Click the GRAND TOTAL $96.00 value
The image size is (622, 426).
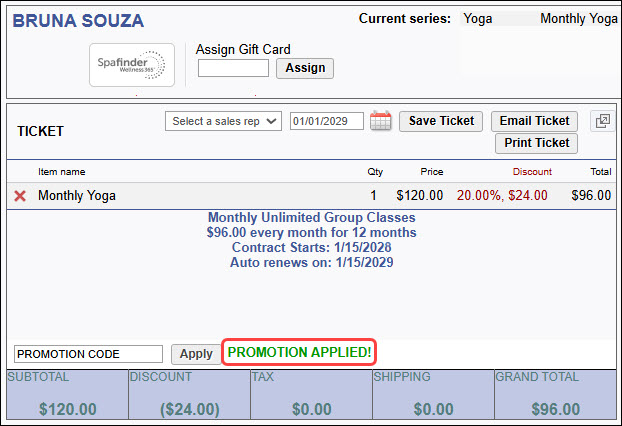click(555, 409)
